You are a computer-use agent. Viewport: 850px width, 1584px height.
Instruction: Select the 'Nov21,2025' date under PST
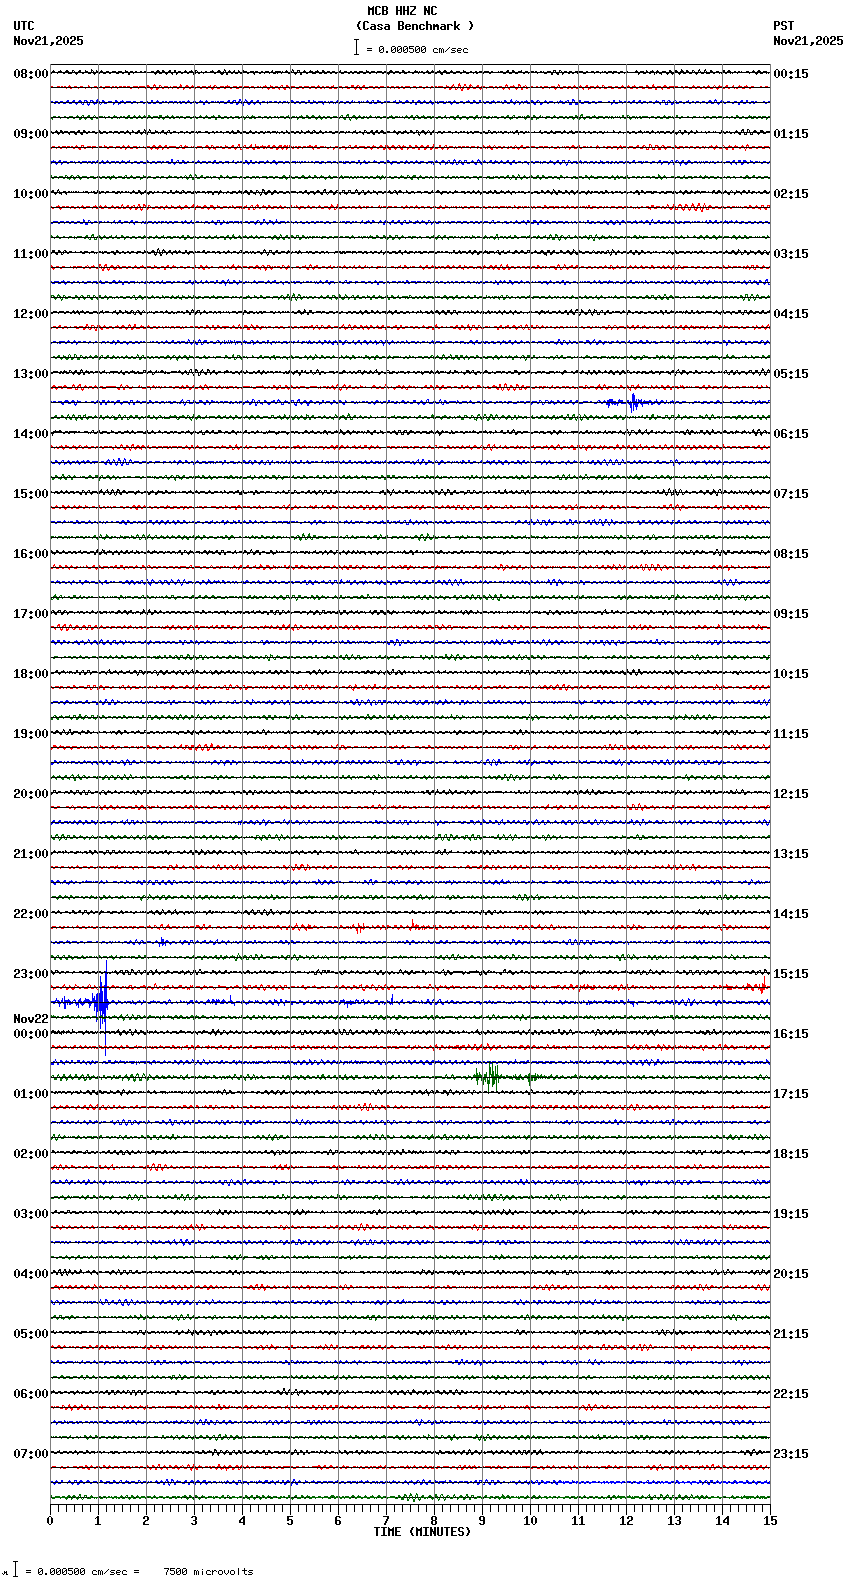click(x=808, y=41)
